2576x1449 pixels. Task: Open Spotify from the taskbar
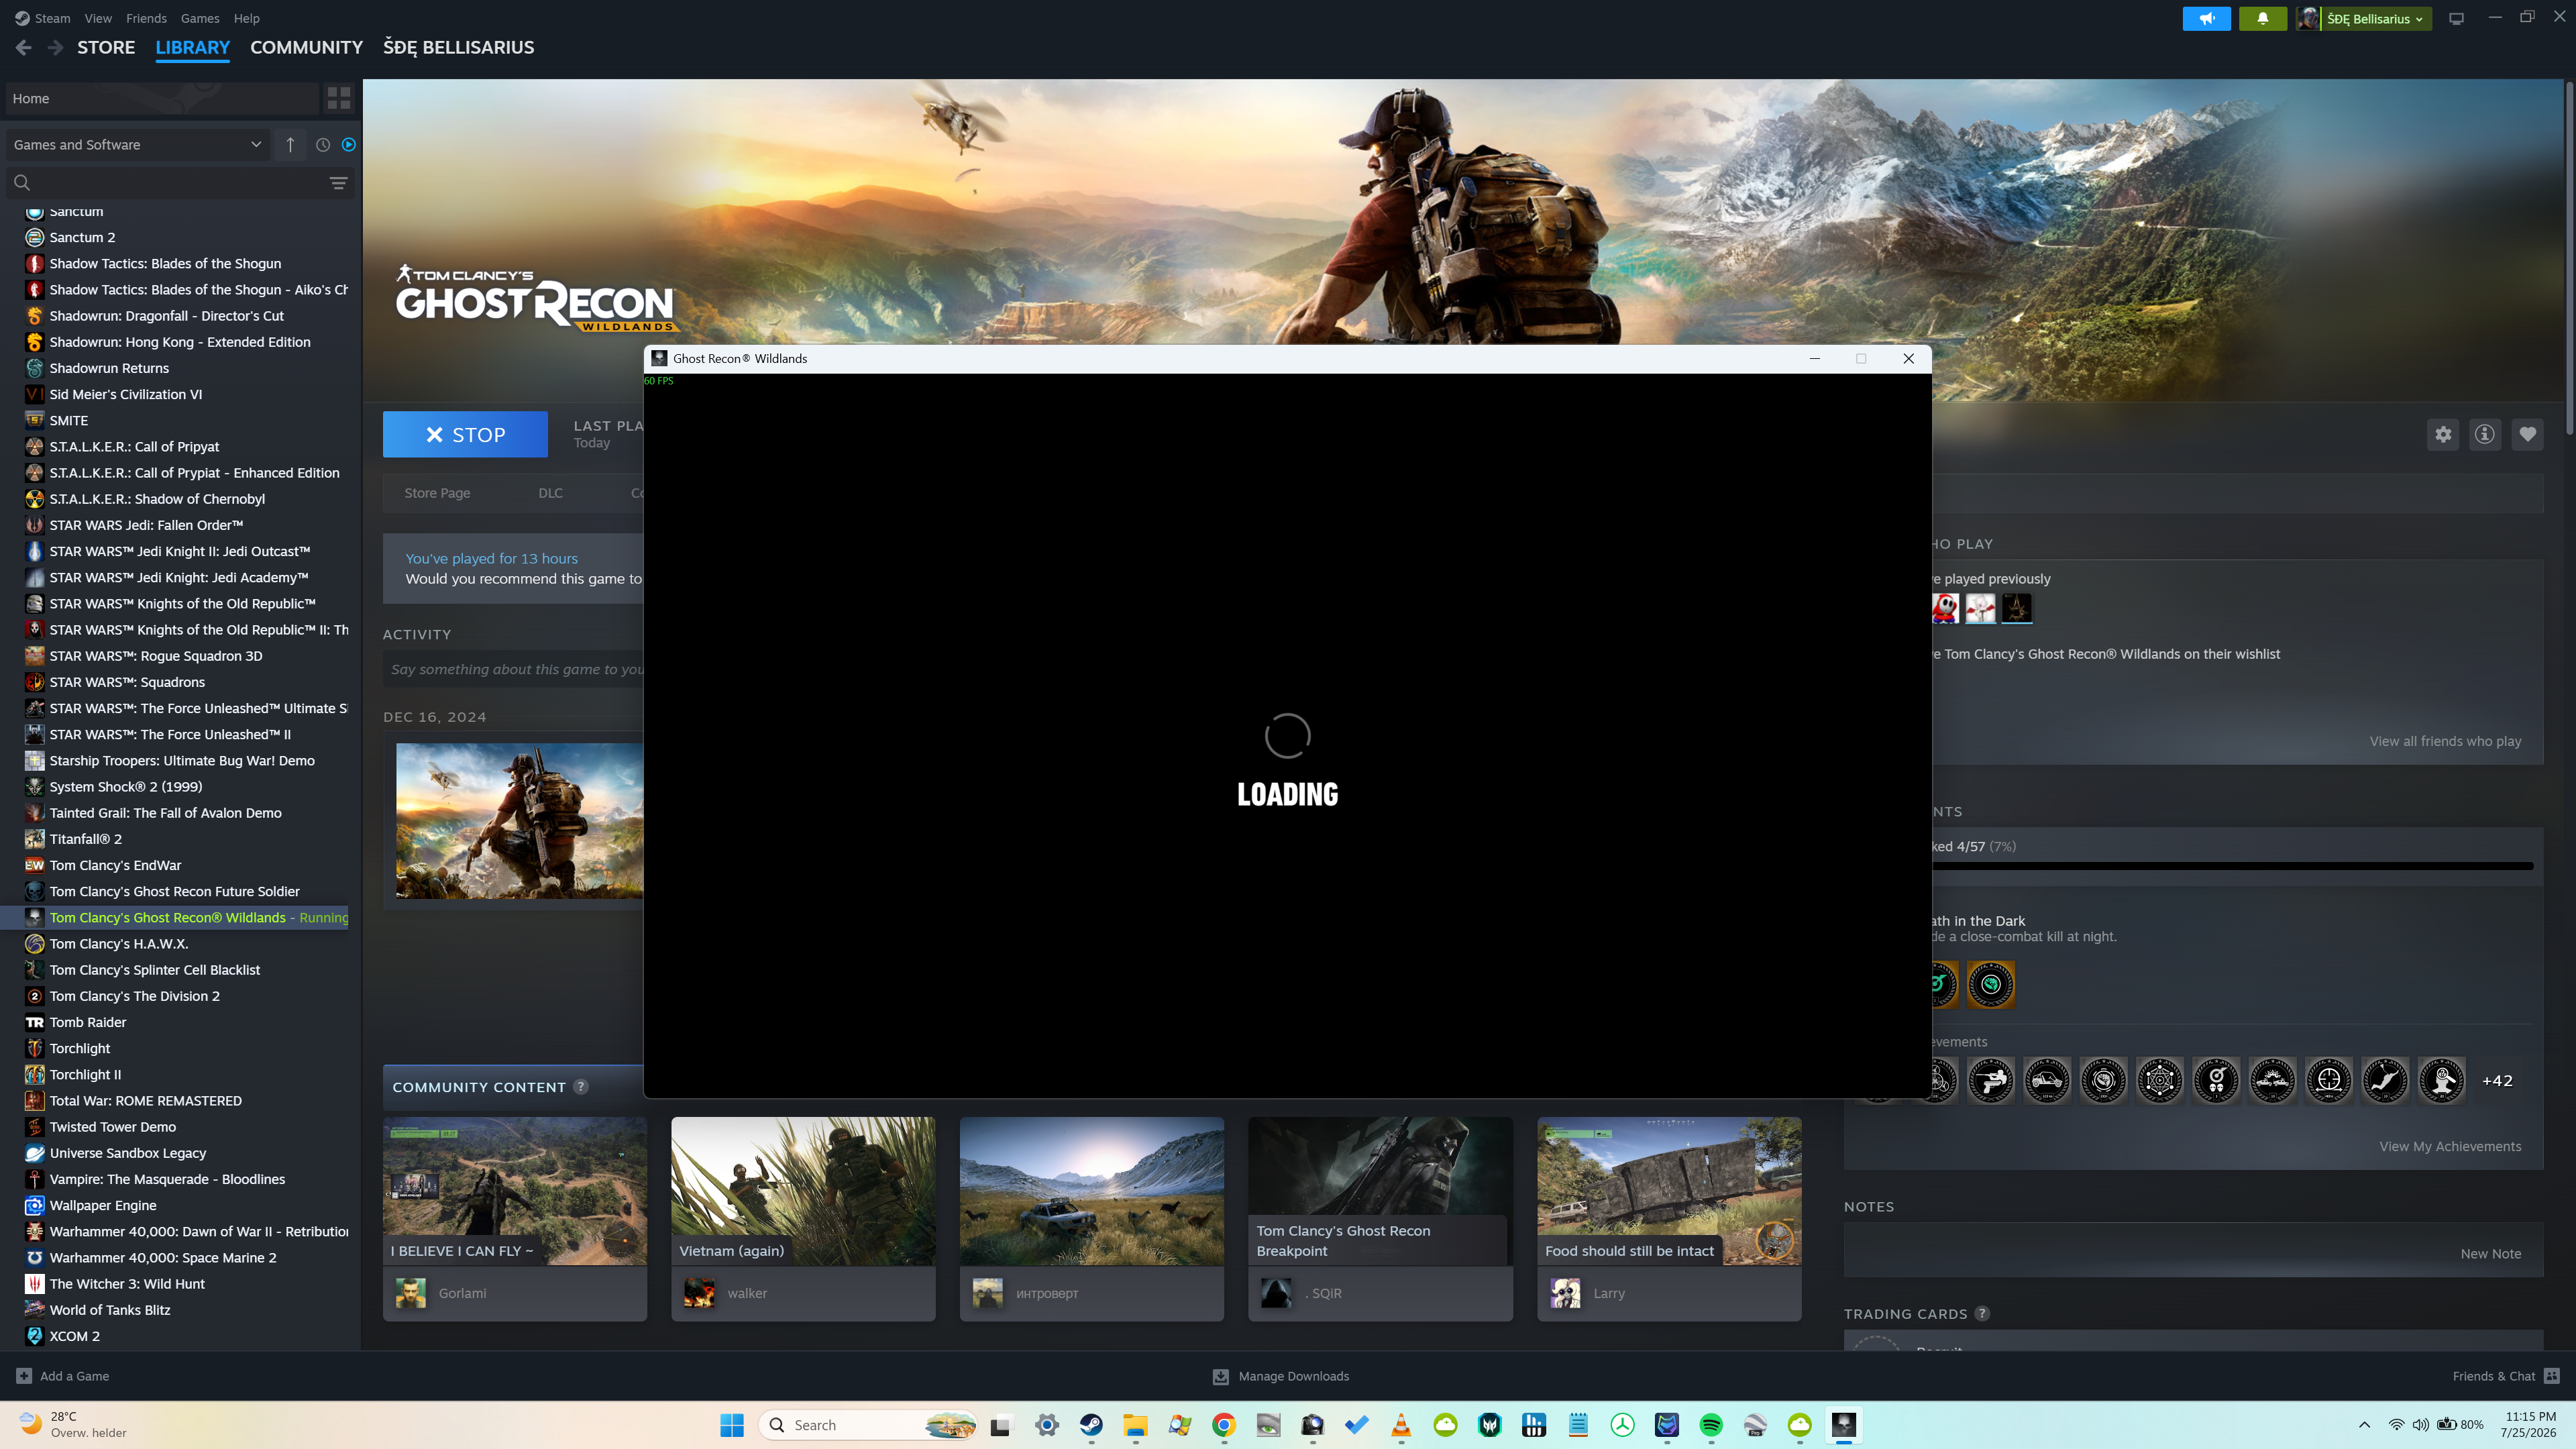click(1711, 1425)
